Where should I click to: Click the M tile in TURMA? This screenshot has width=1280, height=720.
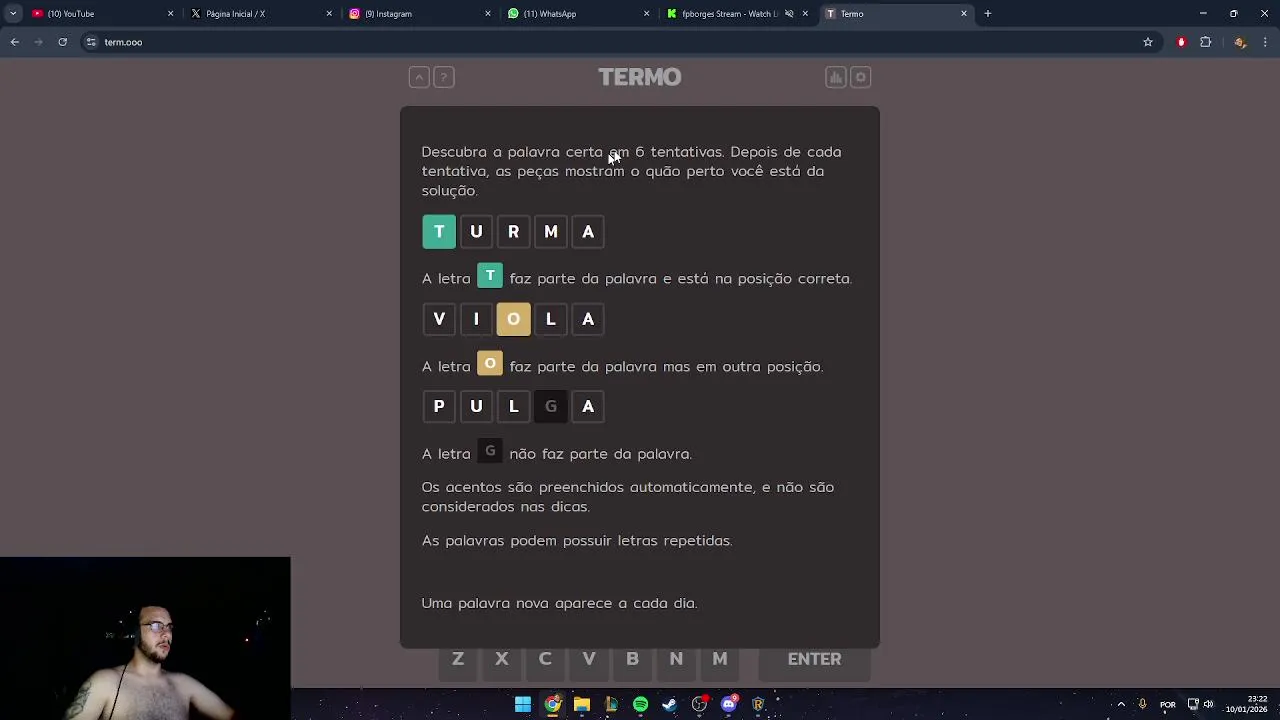point(551,232)
